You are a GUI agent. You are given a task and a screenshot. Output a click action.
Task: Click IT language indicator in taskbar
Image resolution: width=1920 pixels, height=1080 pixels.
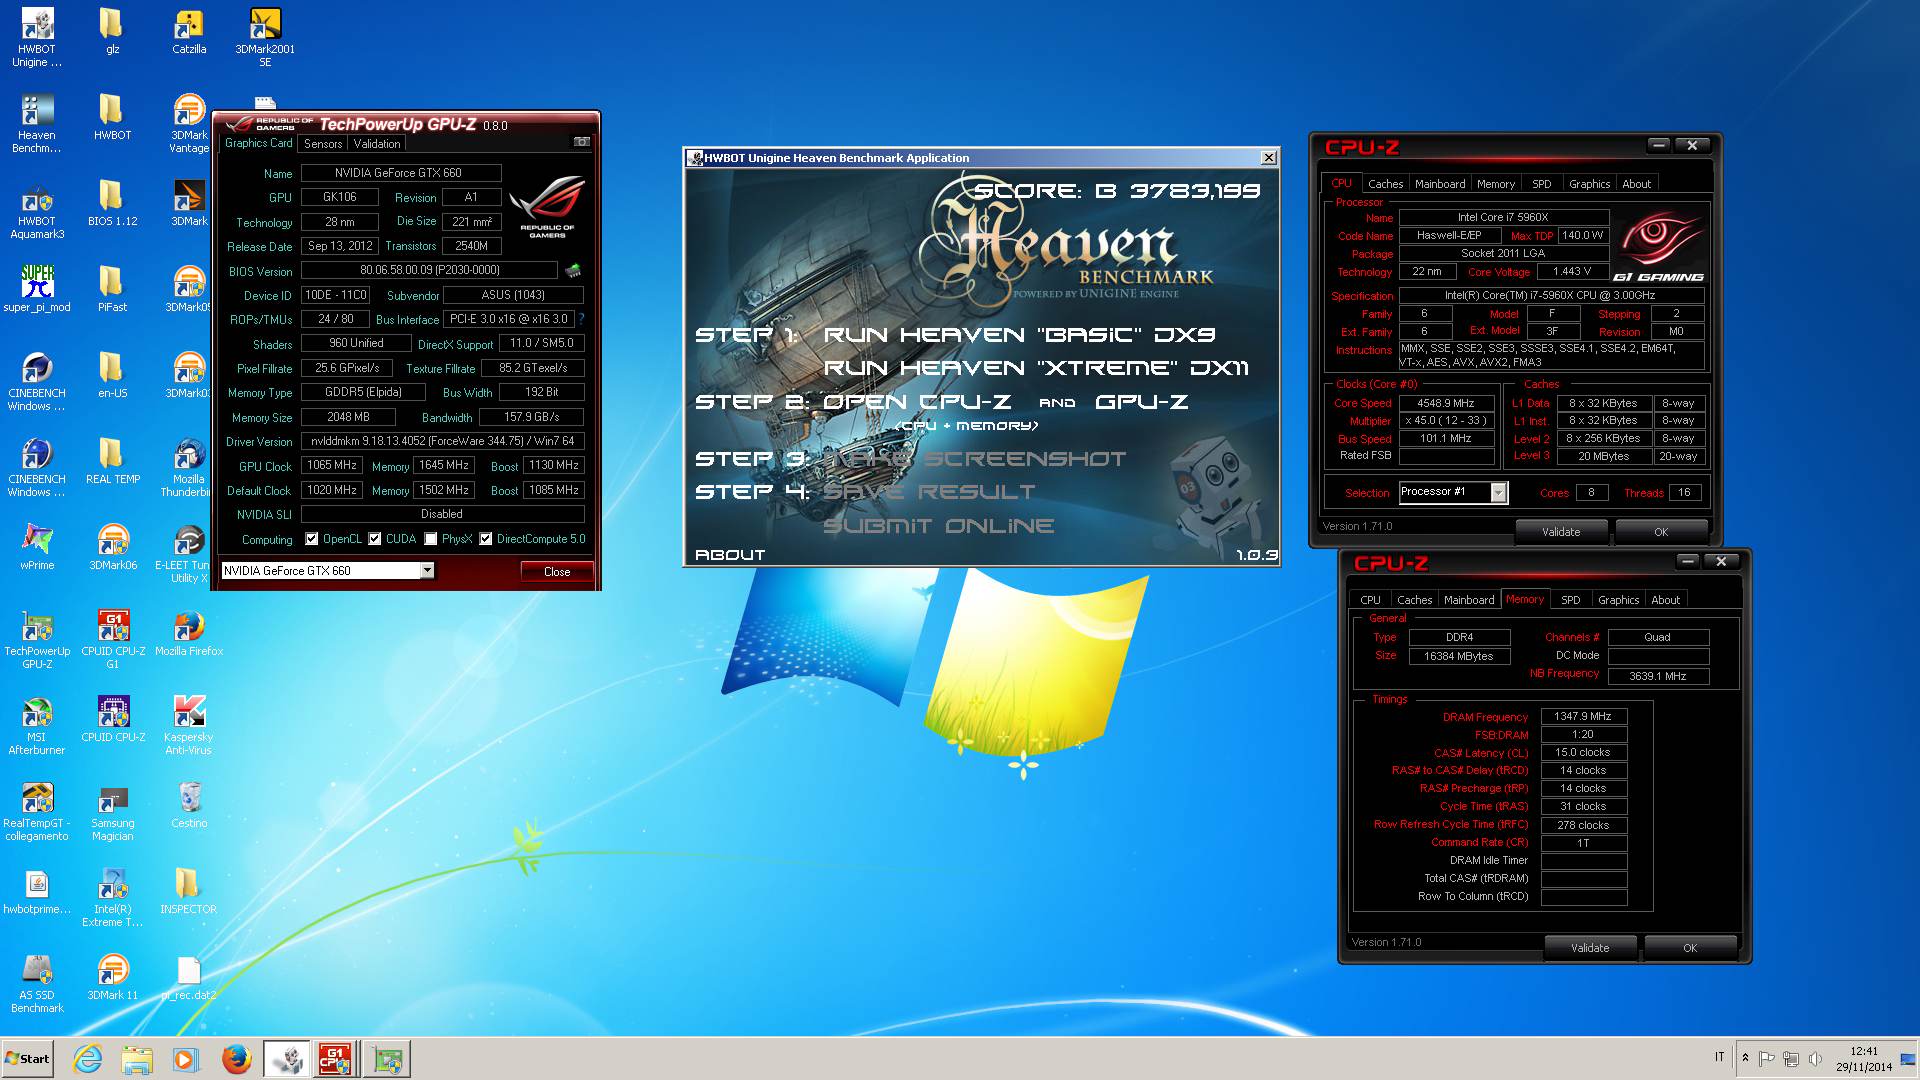(1720, 1057)
